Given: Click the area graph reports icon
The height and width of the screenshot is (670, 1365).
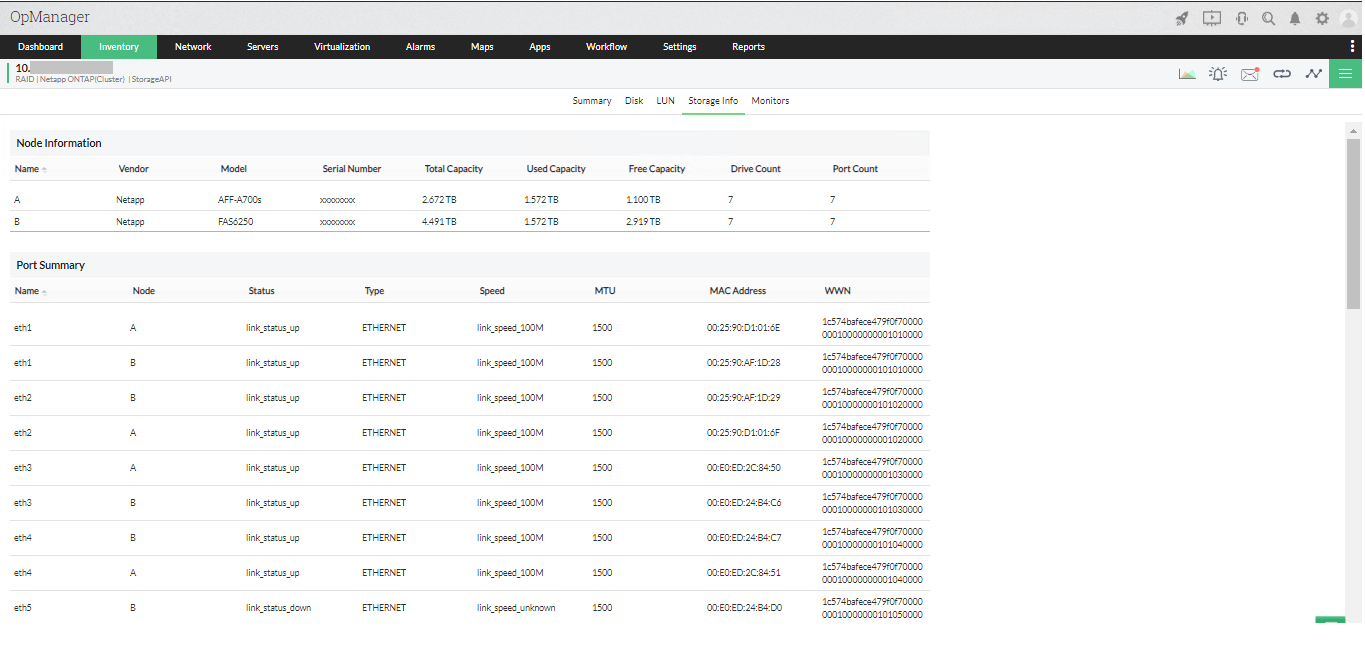Looking at the screenshot, I should (x=1187, y=74).
